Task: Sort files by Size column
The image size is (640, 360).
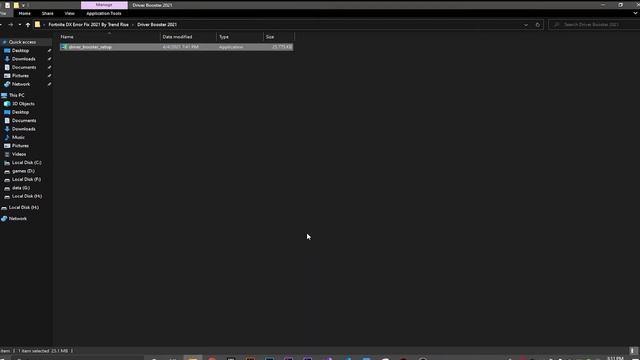Action: tap(278, 37)
